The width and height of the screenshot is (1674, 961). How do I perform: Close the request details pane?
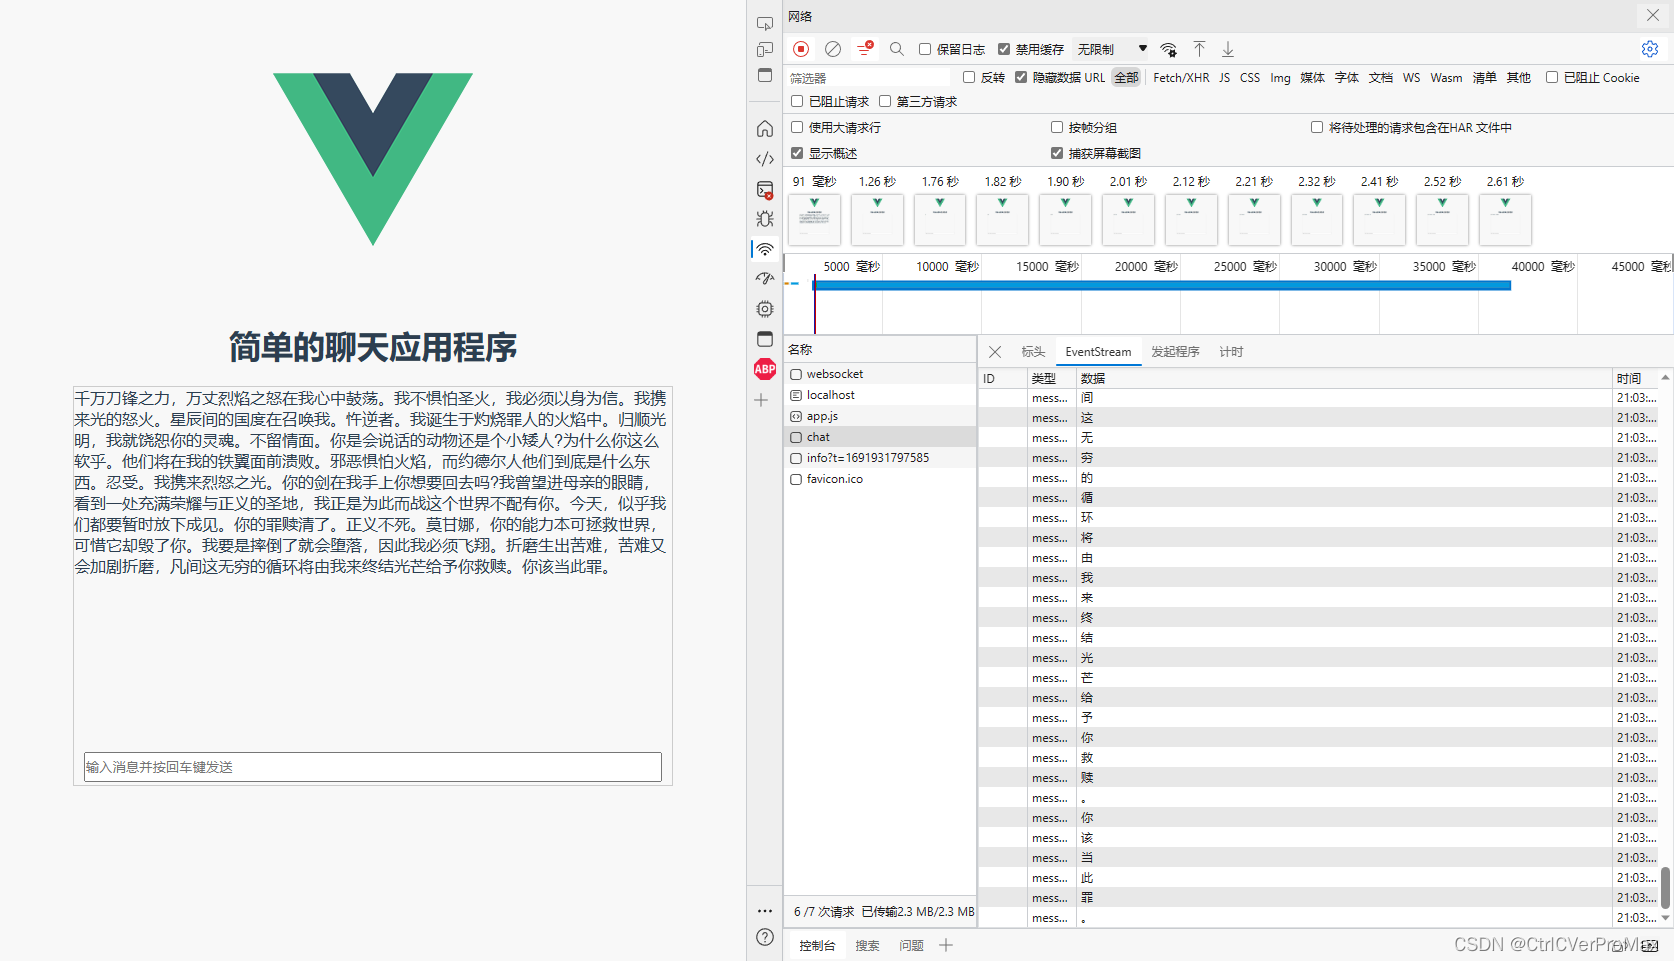pos(995,352)
